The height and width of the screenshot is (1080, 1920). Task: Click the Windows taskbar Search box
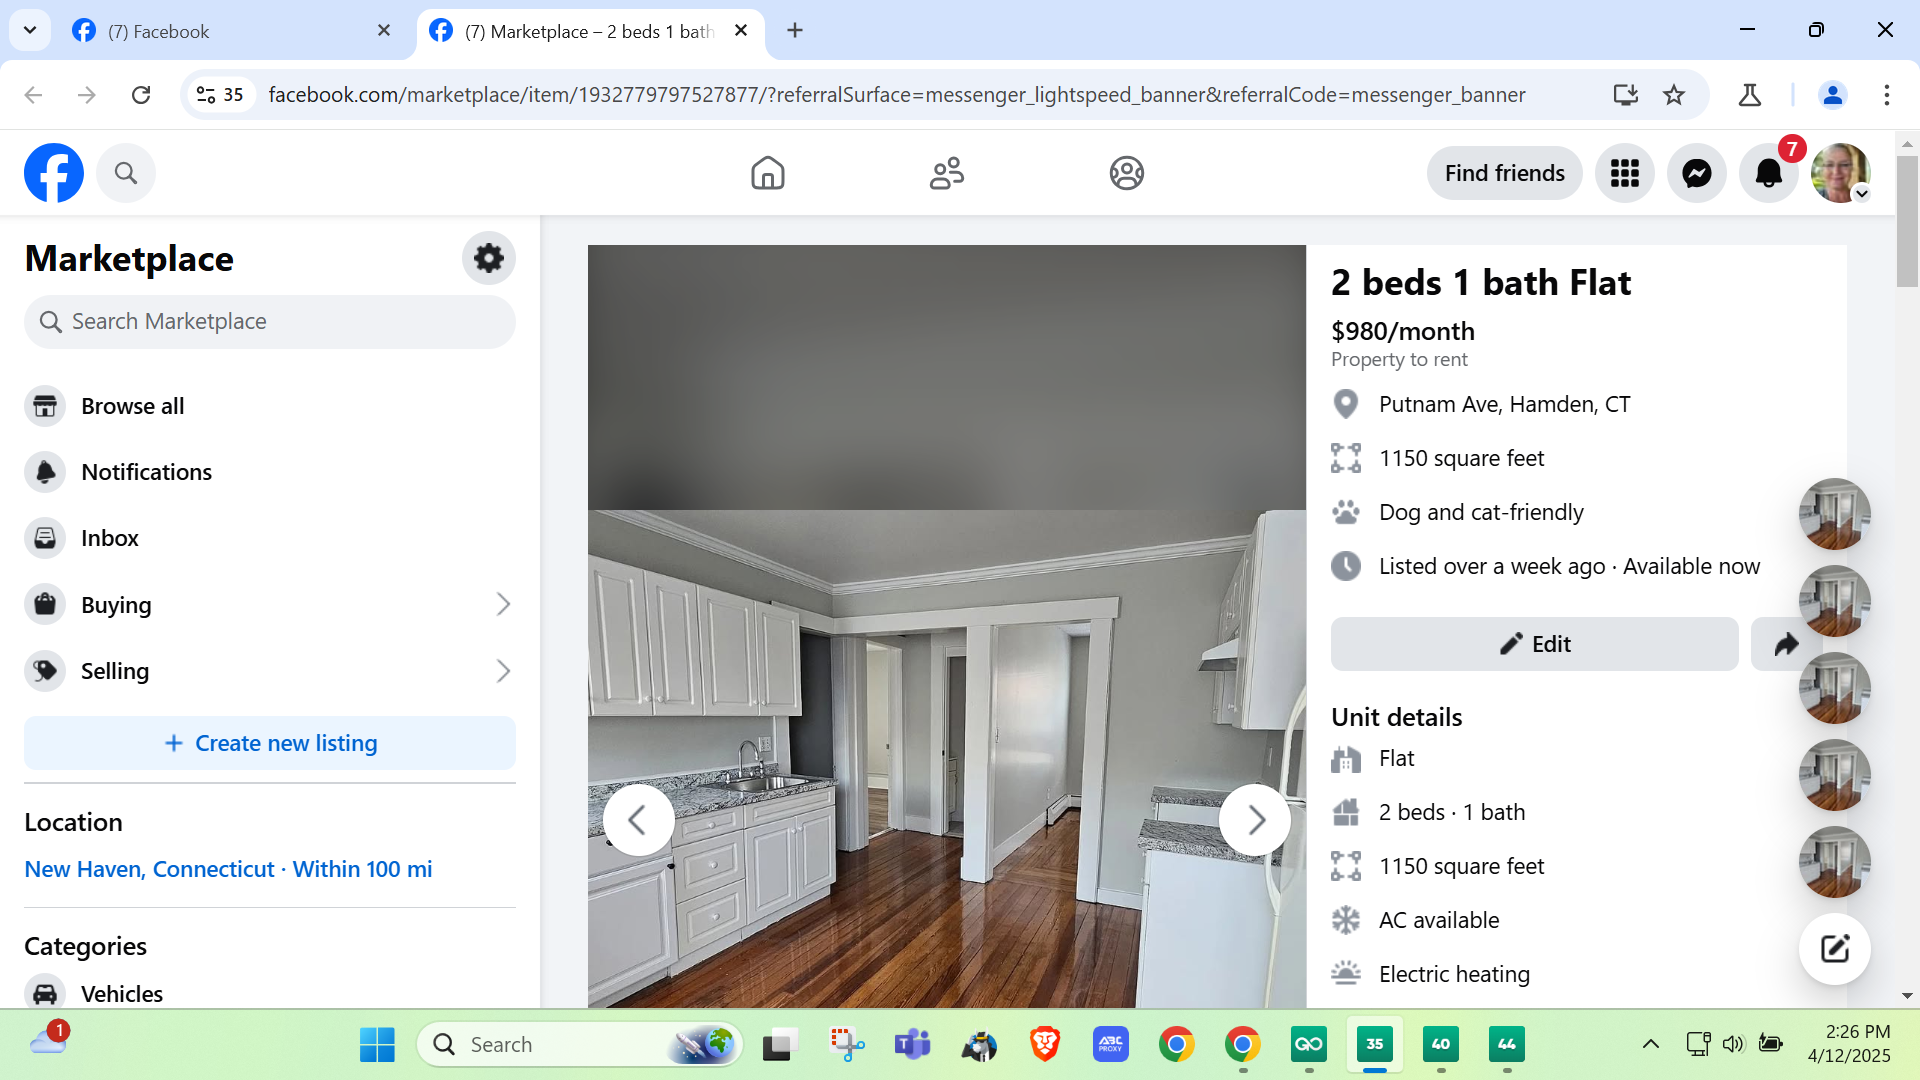pyautogui.click(x=580, y=1045)
